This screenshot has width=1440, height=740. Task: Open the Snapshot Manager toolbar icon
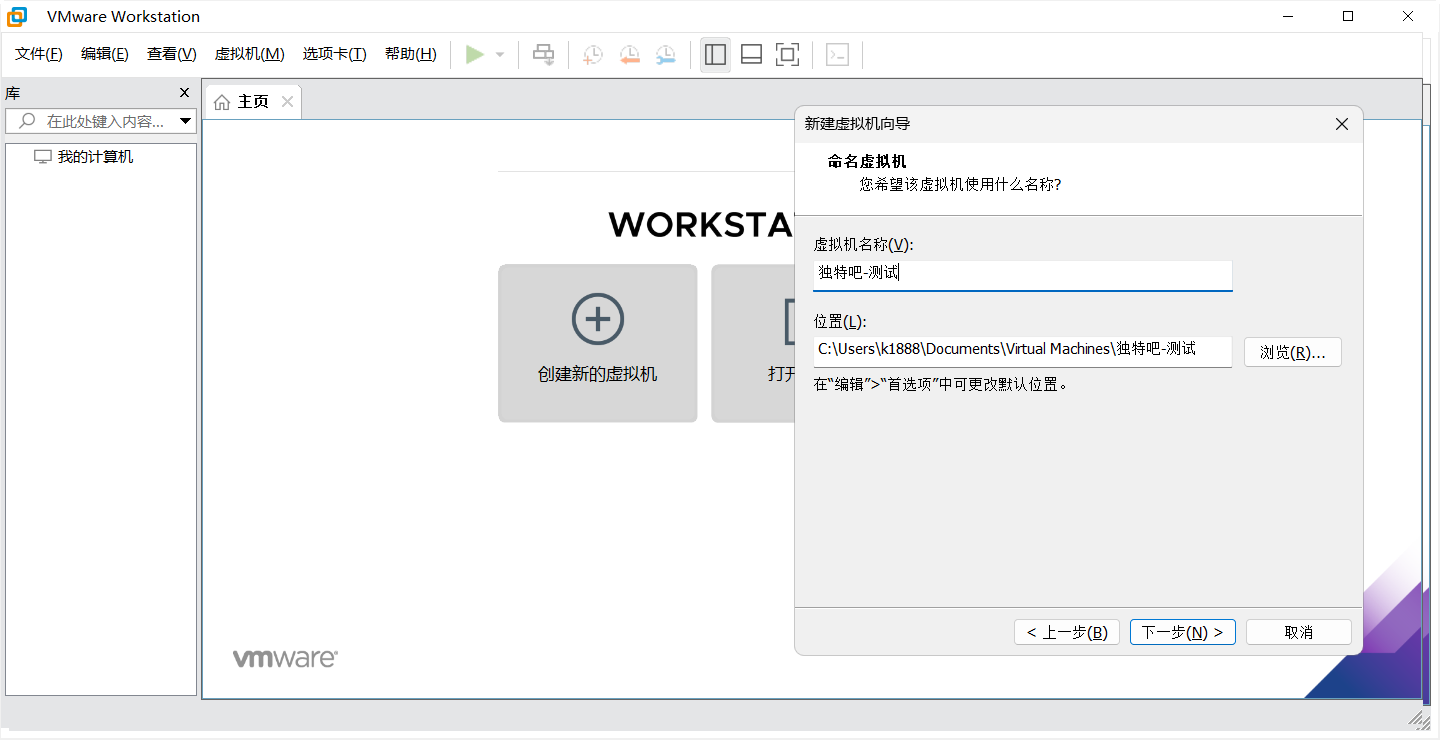click(x=665, y=55)
